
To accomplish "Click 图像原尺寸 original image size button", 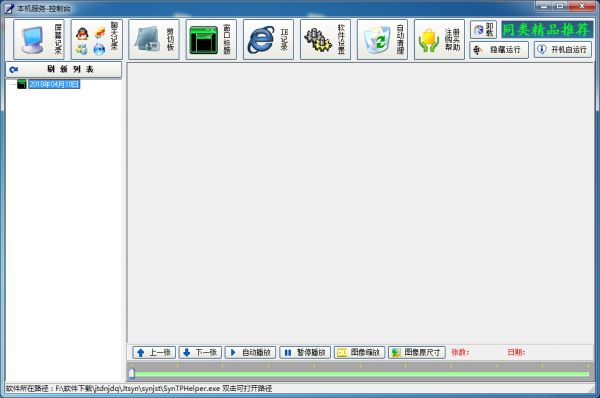I will point(417,352).
